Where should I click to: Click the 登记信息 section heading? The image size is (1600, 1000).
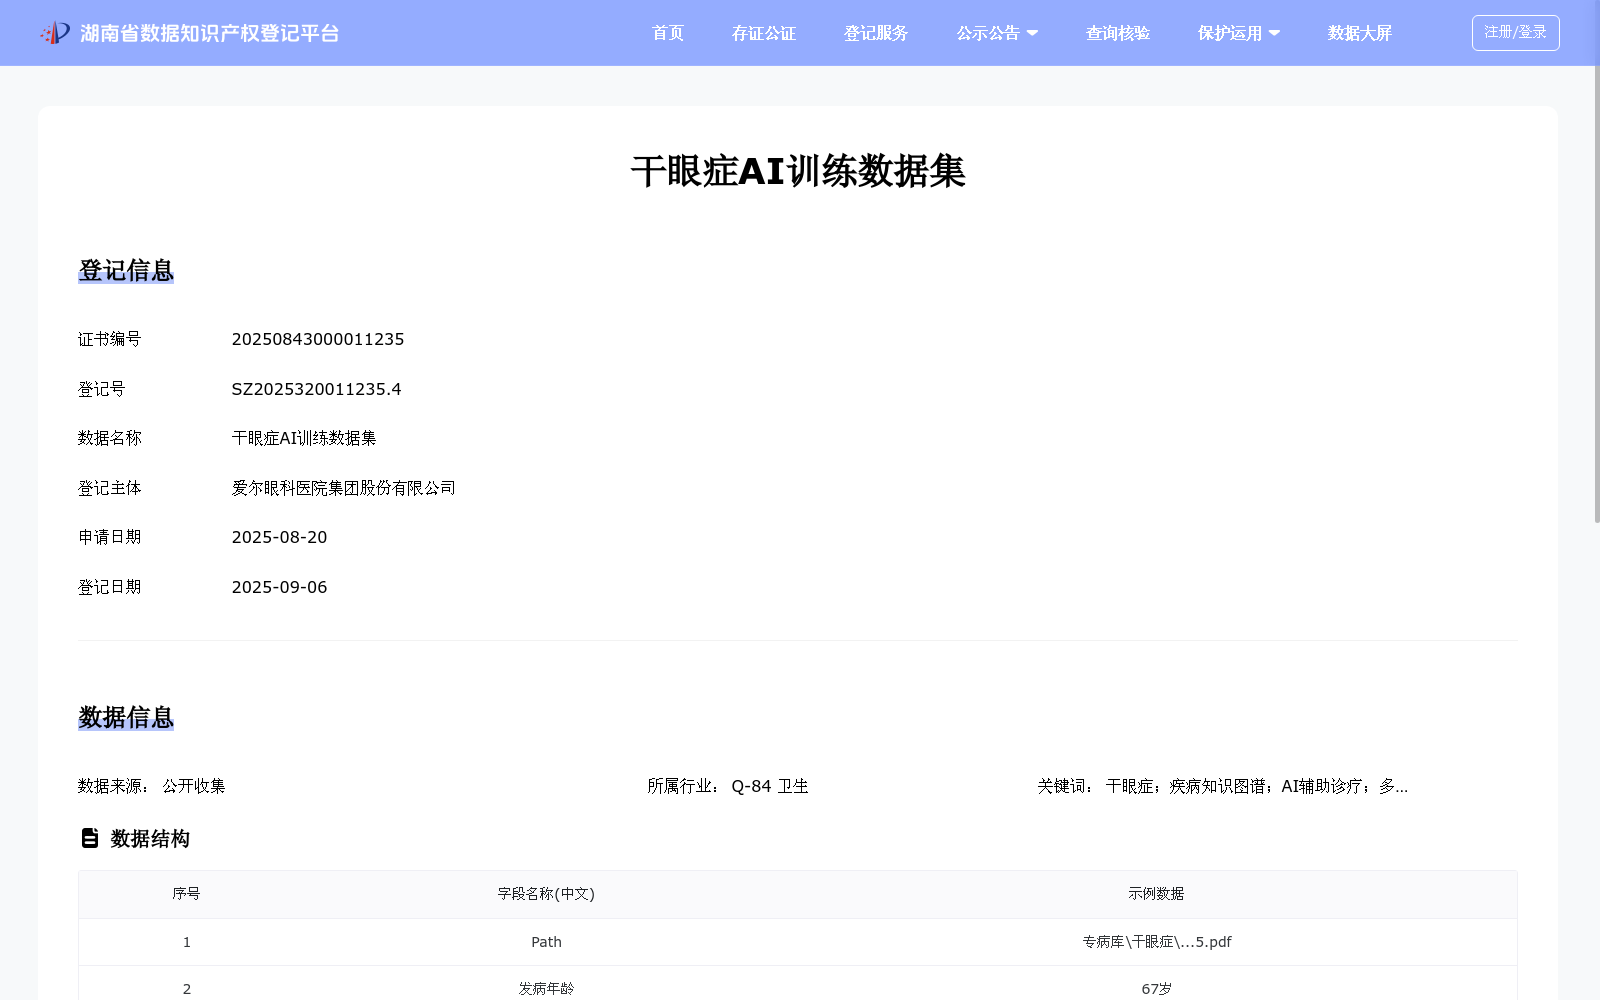pyautogui.click(x=126, y=271)
